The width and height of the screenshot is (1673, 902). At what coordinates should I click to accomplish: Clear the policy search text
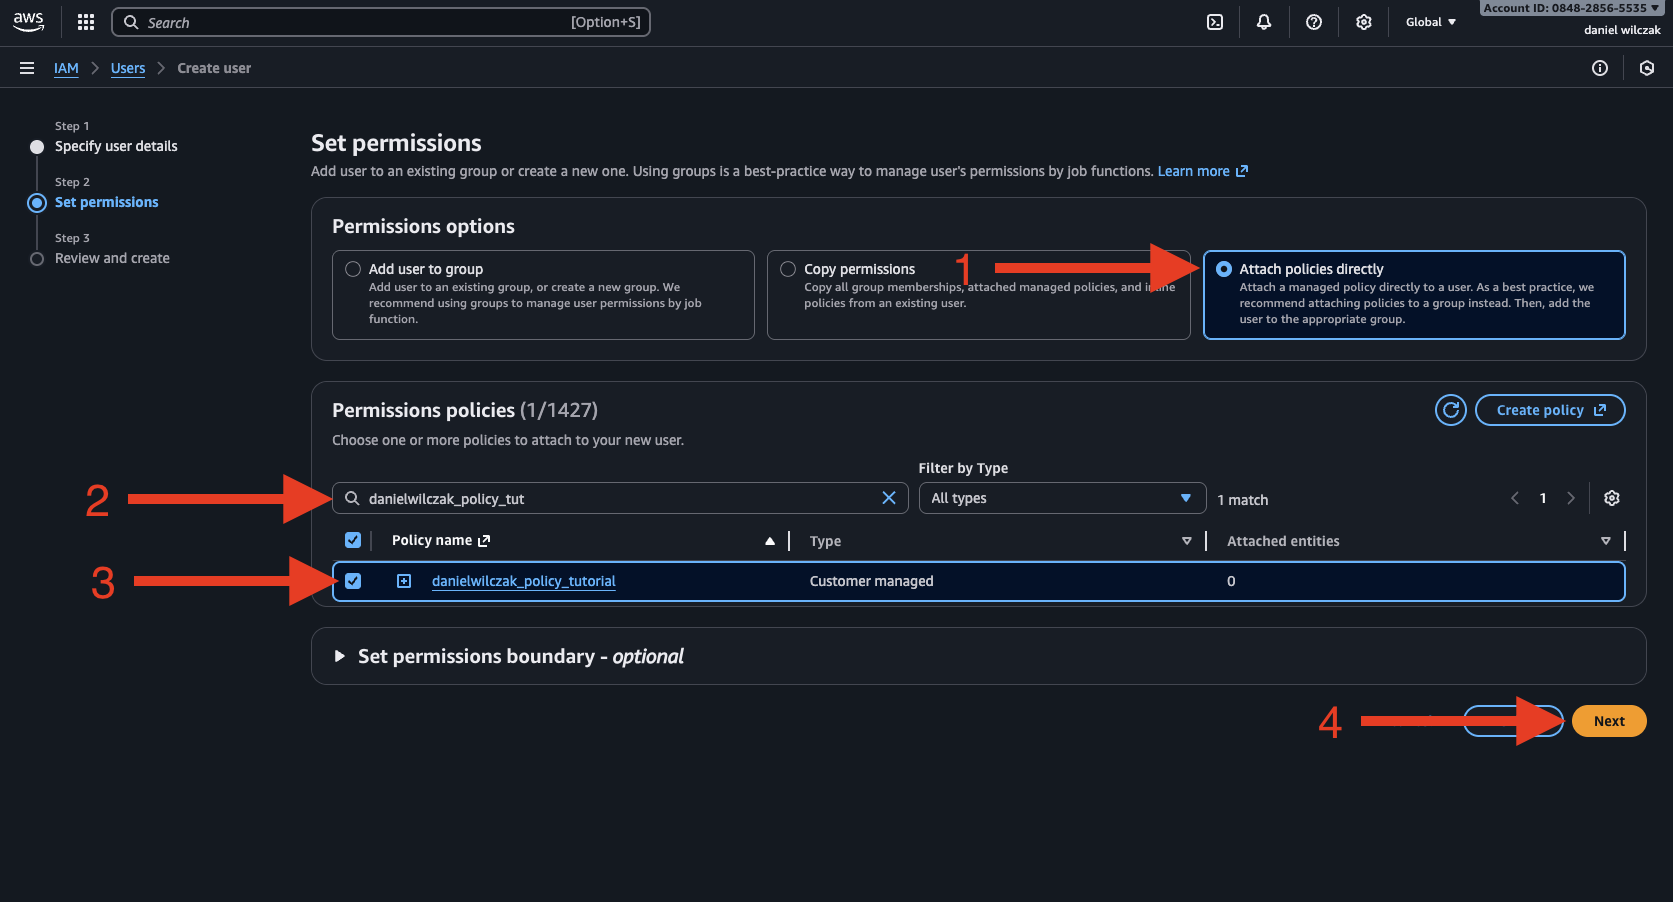pos(888,498)
